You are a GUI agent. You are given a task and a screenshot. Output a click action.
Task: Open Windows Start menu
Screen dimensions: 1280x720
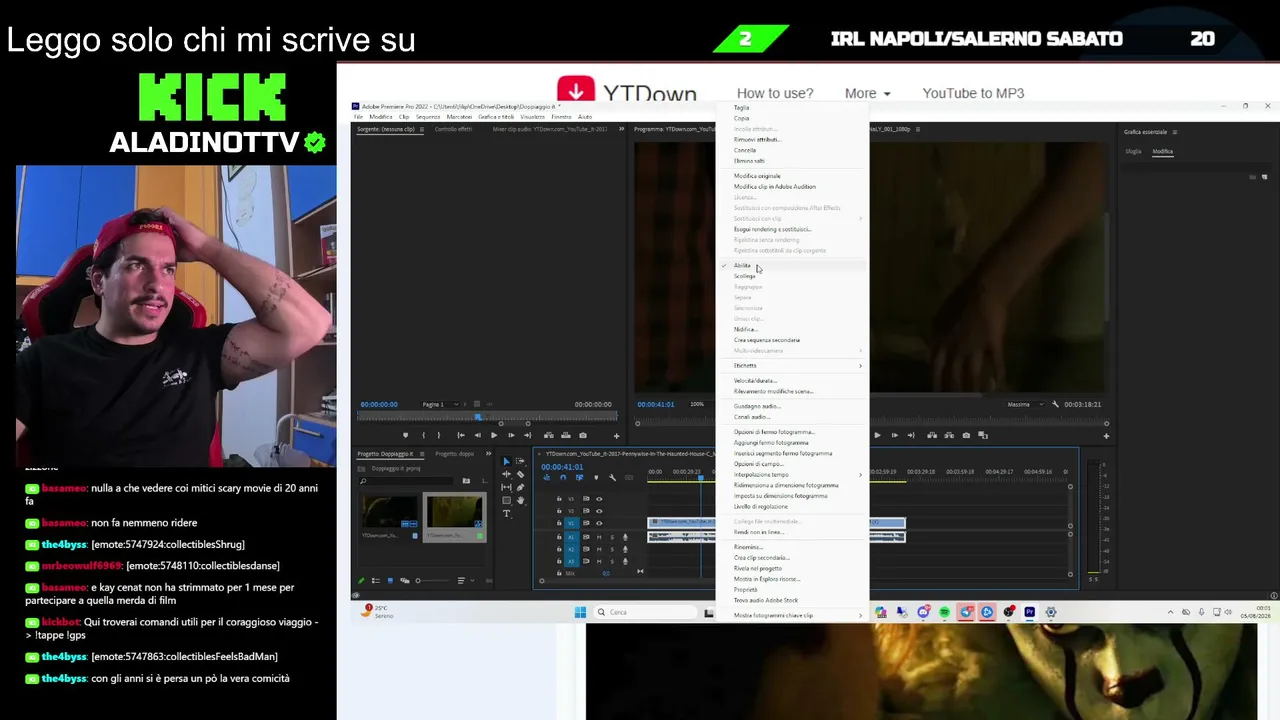[580, 612]
